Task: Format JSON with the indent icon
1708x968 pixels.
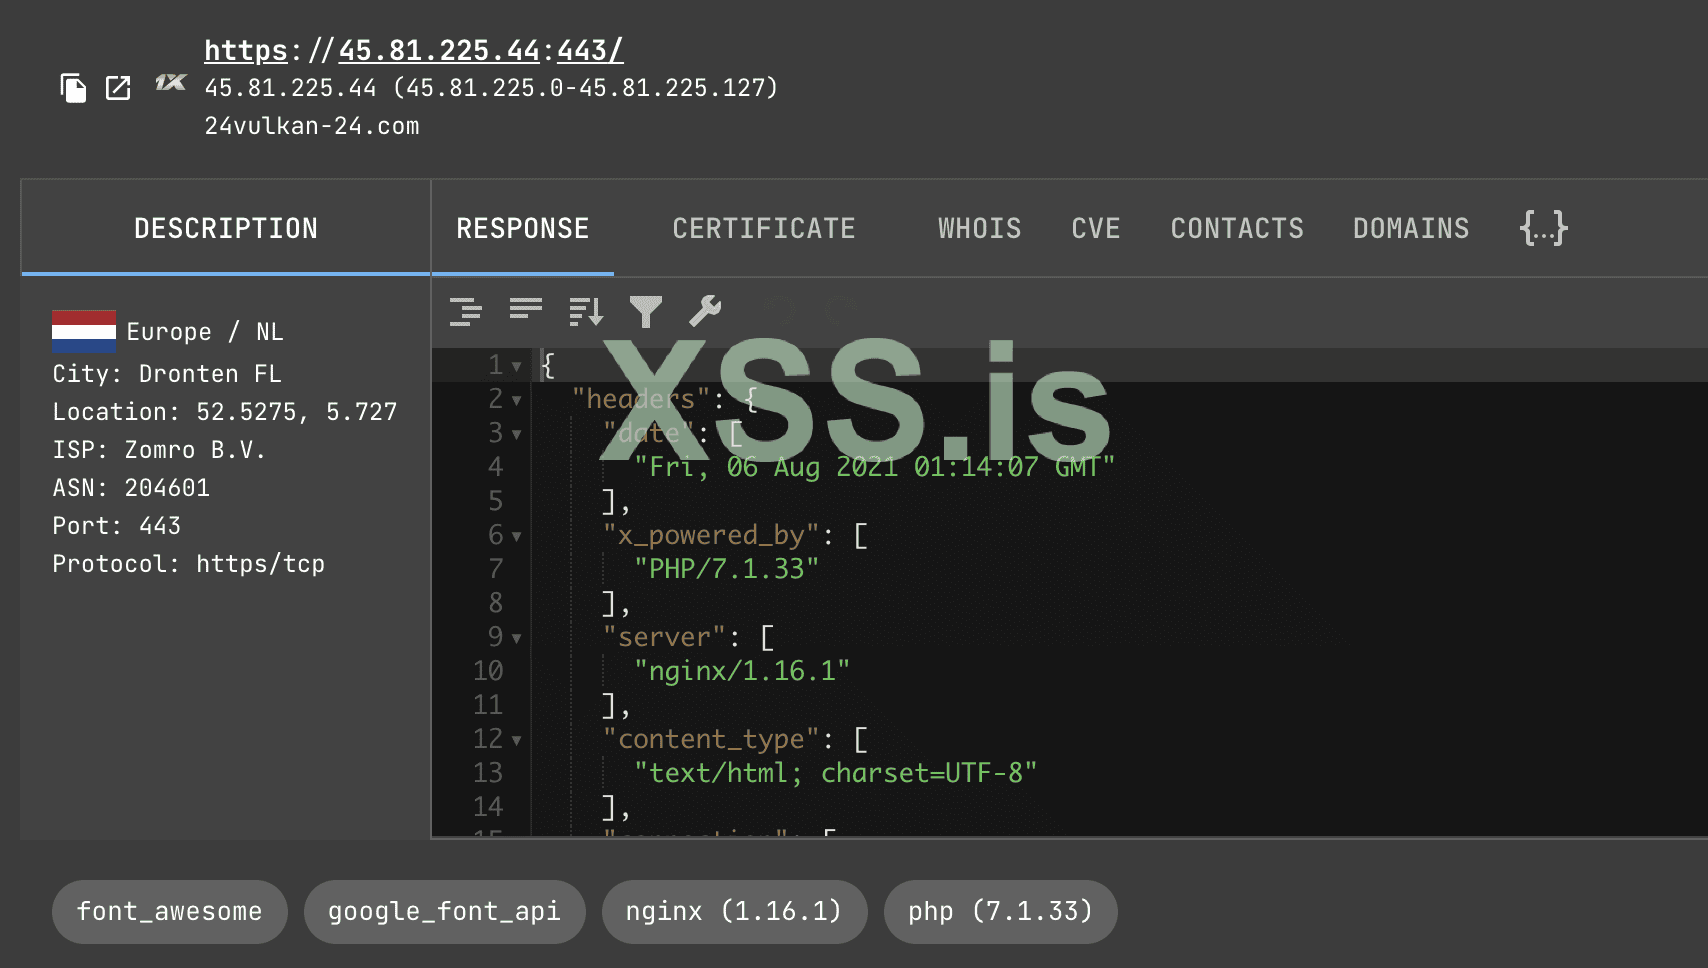Action: coord(466,312)
